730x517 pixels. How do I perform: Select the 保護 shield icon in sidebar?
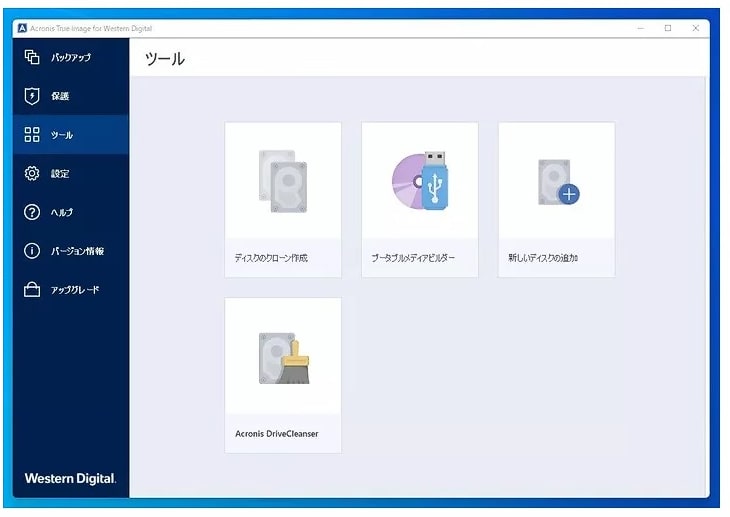click(32, 96)
